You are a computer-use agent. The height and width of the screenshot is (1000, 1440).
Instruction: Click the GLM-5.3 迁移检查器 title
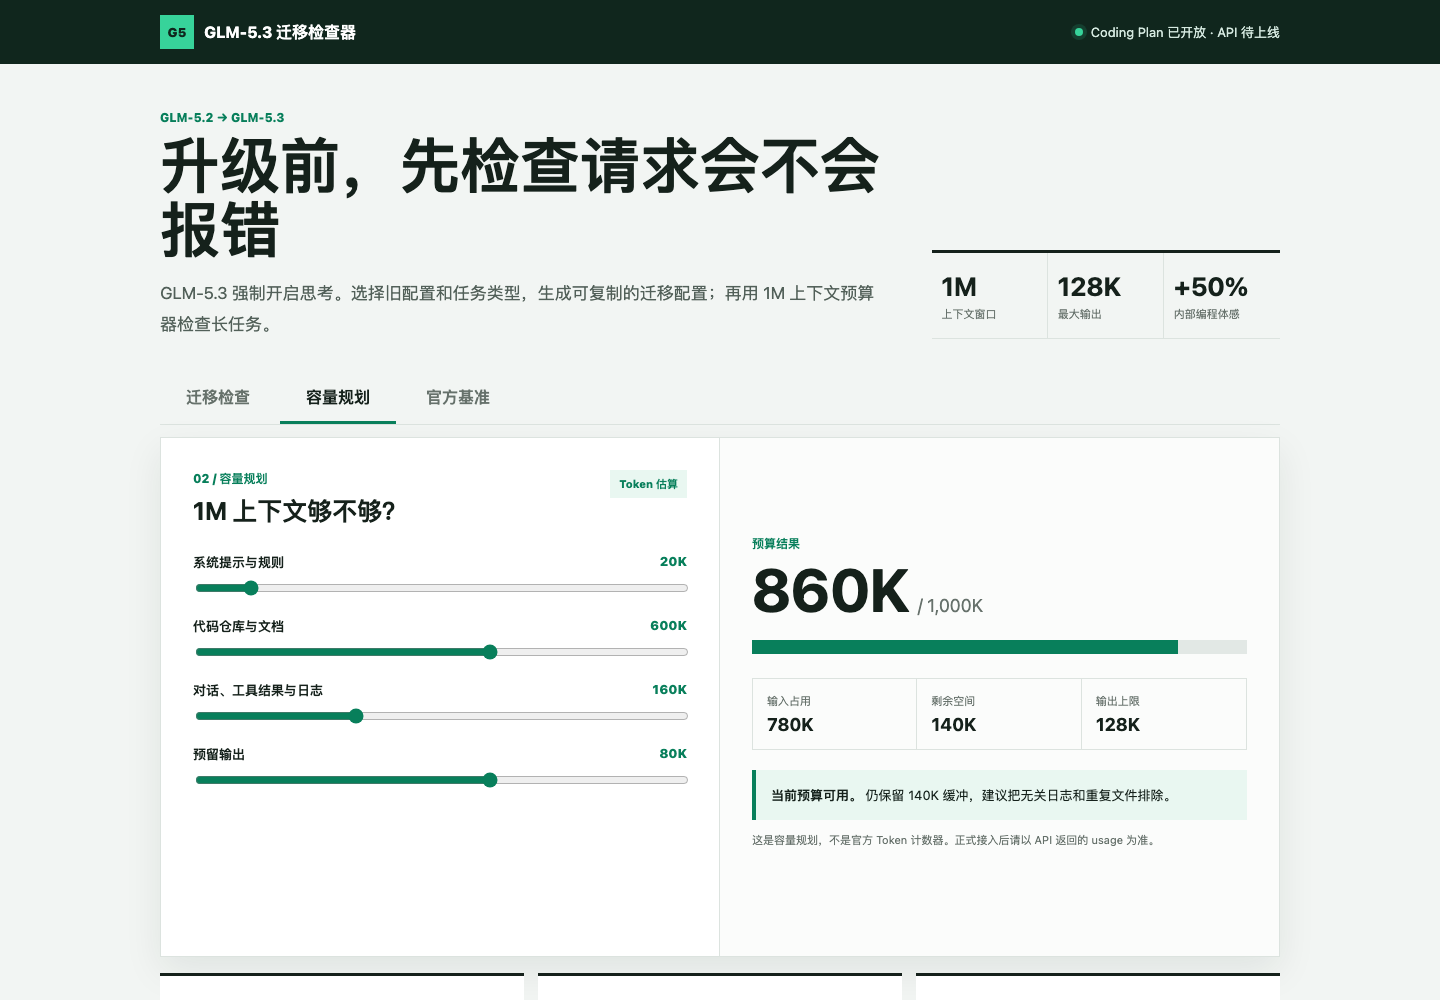[280, 32]
